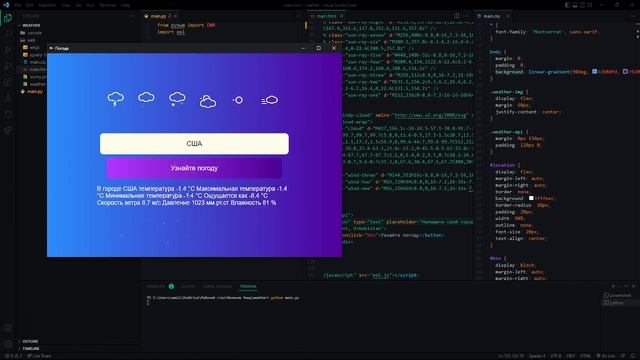The height and width of the screenshot is (360, 640).
Task: Click the Split Editor icon in html group
Action: [457, 16]
